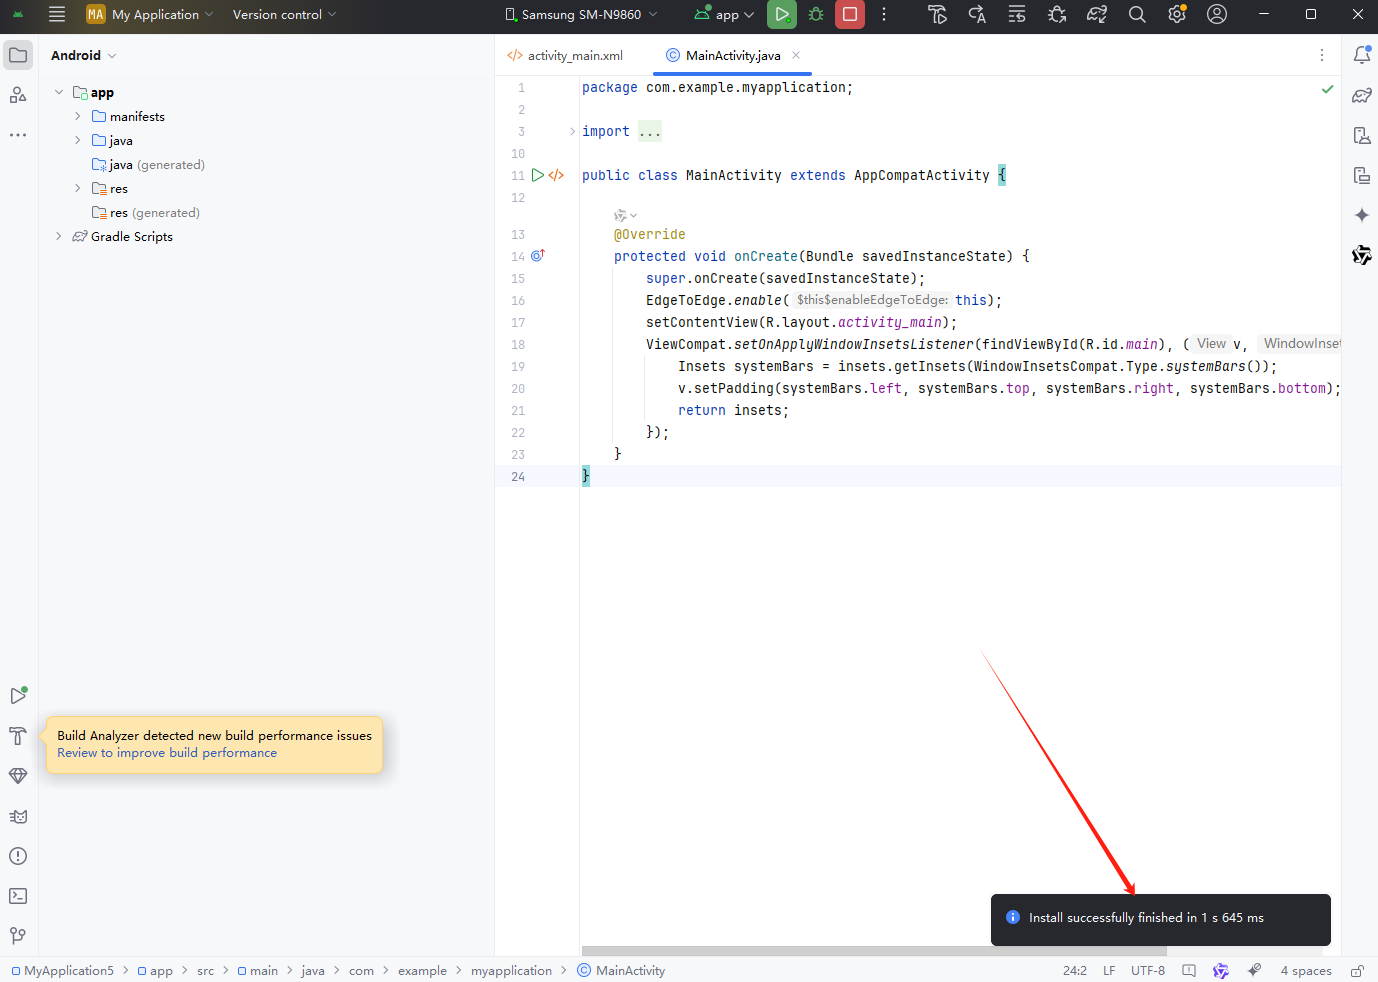Viewport: 1378px width, 982px height.
Task: Open the Device Manager panel
Action: coord(1361,135)
